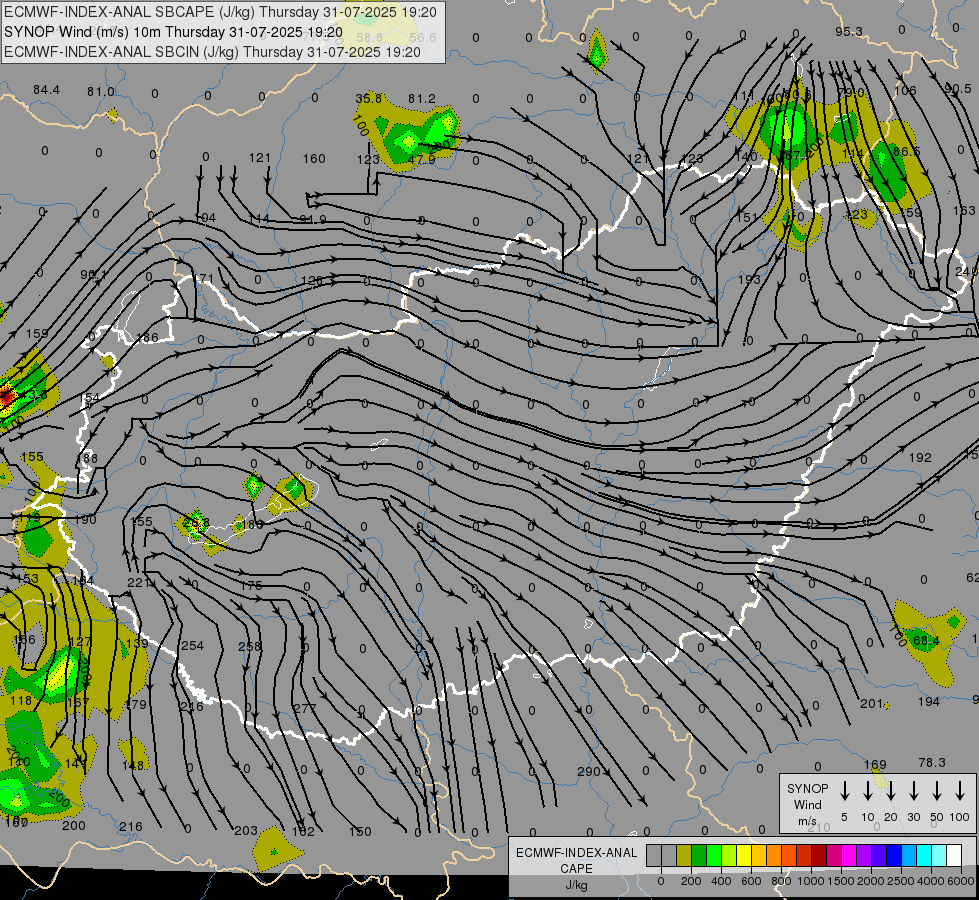Click the 84.4 value on the map
Image resolution: width=979 pixels, height=900 pixels.
click(x=46, y=90)
